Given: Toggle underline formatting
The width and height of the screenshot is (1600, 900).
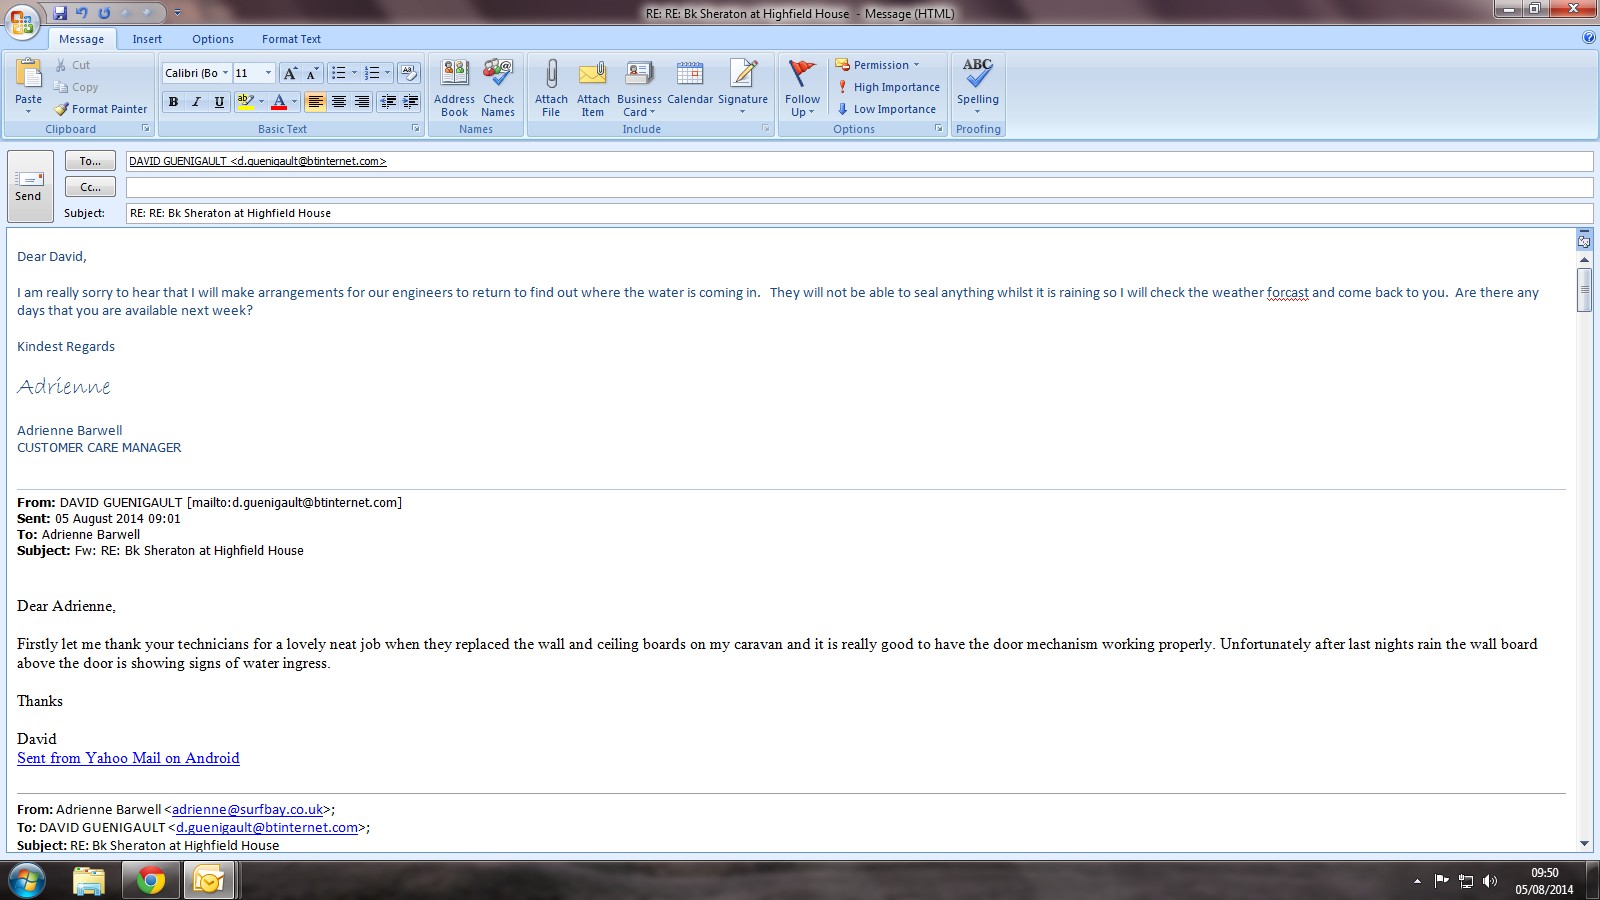Looking at the screenshot, I should coord(219,102).
